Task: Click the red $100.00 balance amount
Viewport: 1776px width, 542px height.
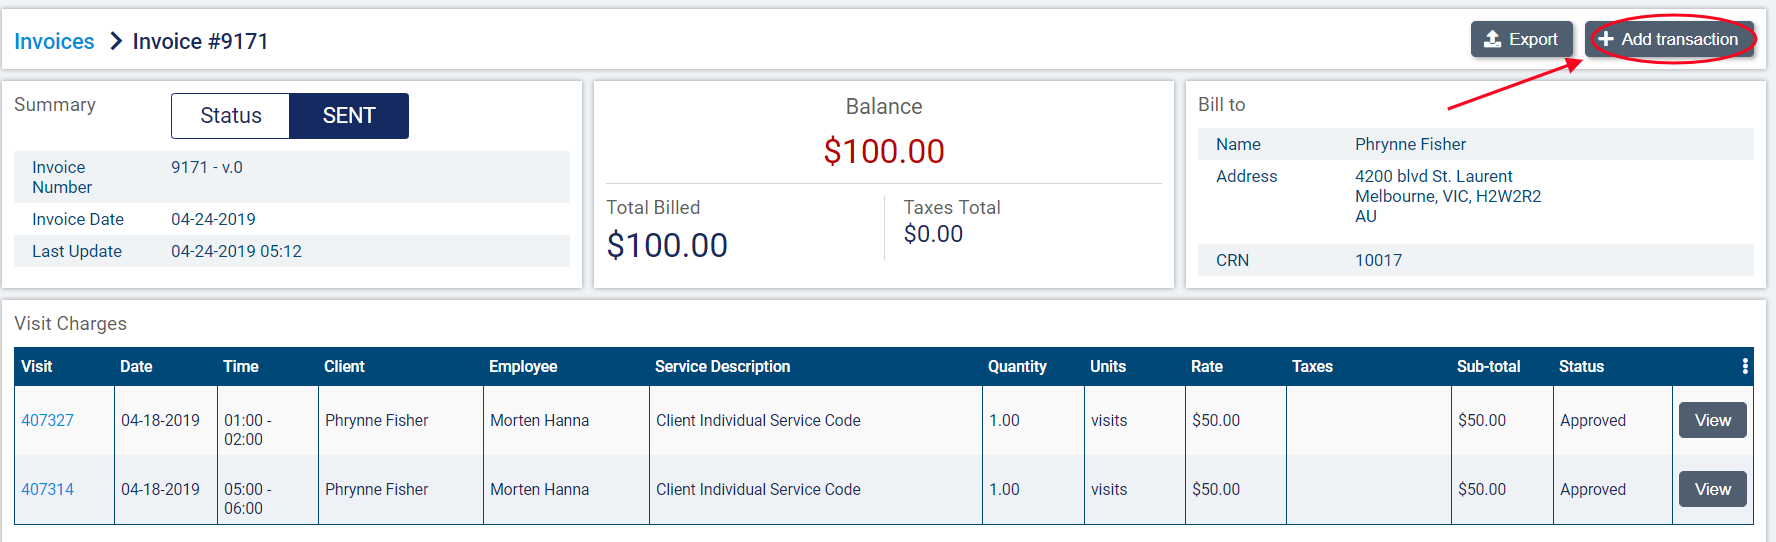Action: (x=884, y=151)
